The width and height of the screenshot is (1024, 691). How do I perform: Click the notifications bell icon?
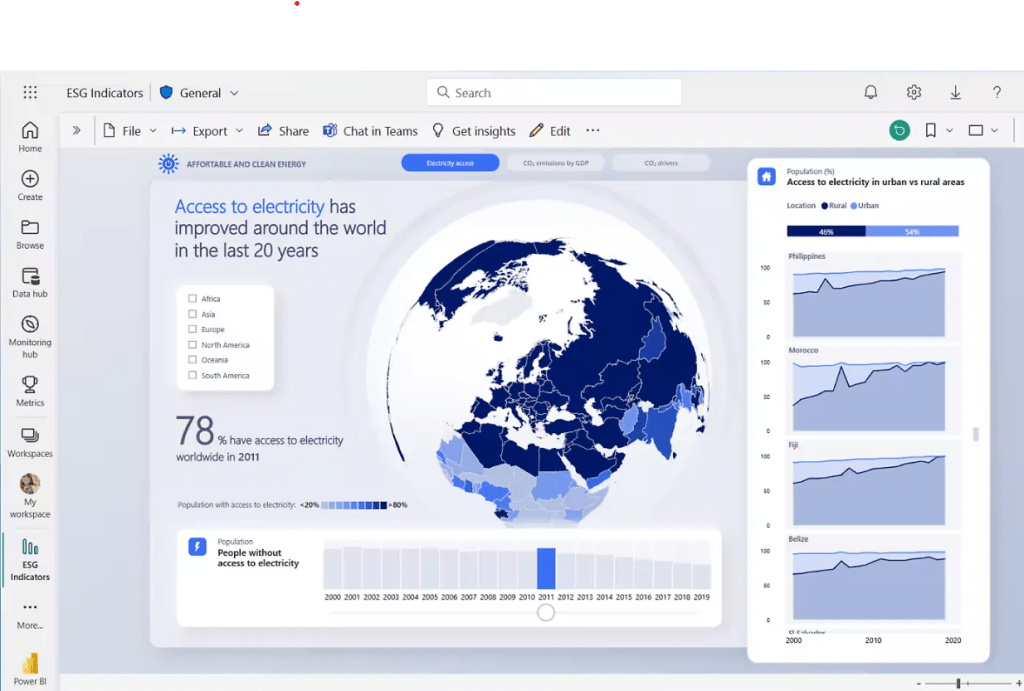click(870, 92)
